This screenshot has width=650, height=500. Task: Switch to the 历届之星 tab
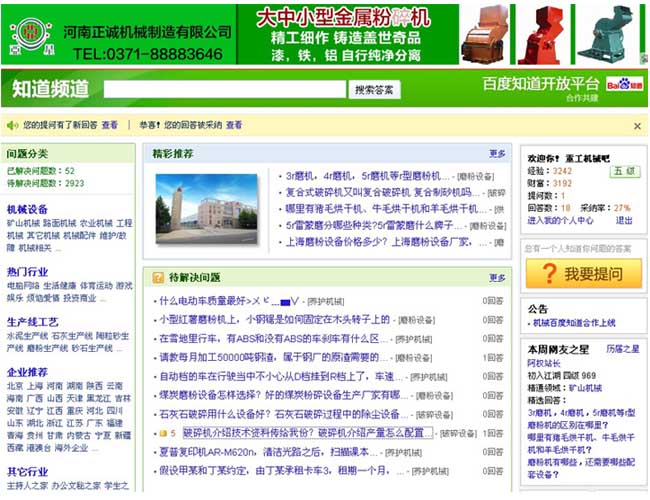(623, 349)
